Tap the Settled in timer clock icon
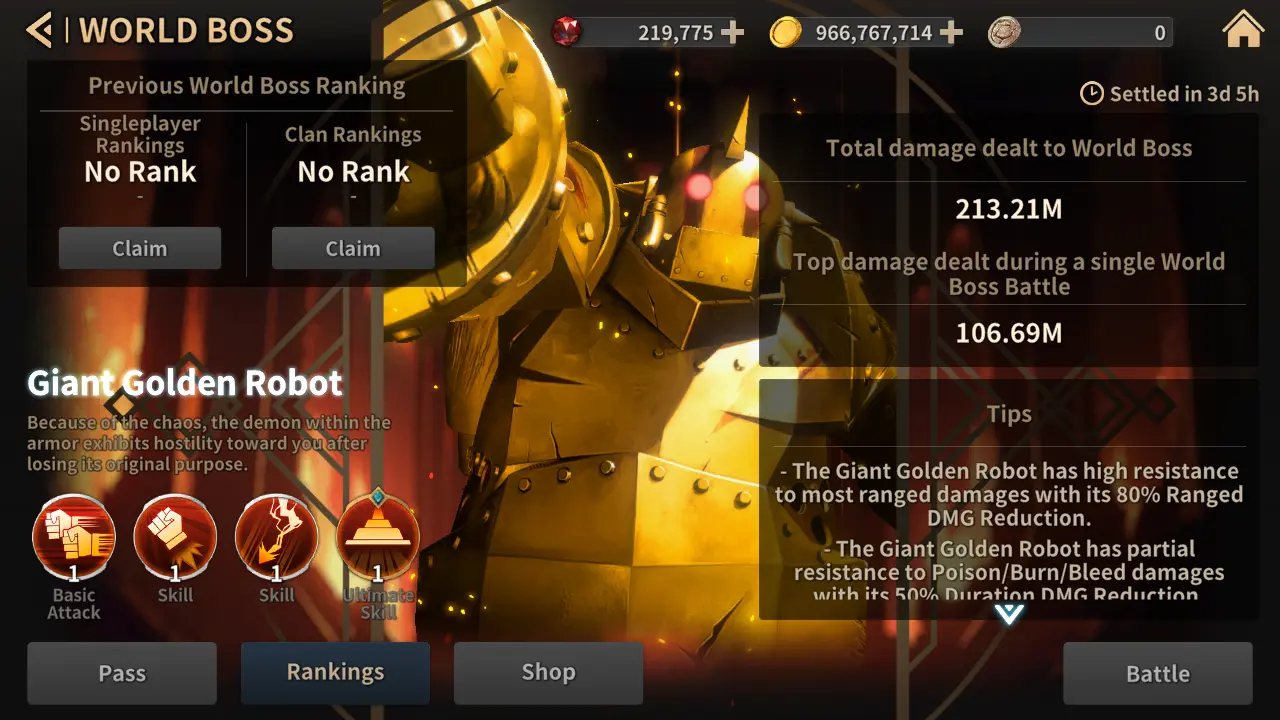Image resolution: width=1280 pixels, height=720 pixels. point(1092,94)
